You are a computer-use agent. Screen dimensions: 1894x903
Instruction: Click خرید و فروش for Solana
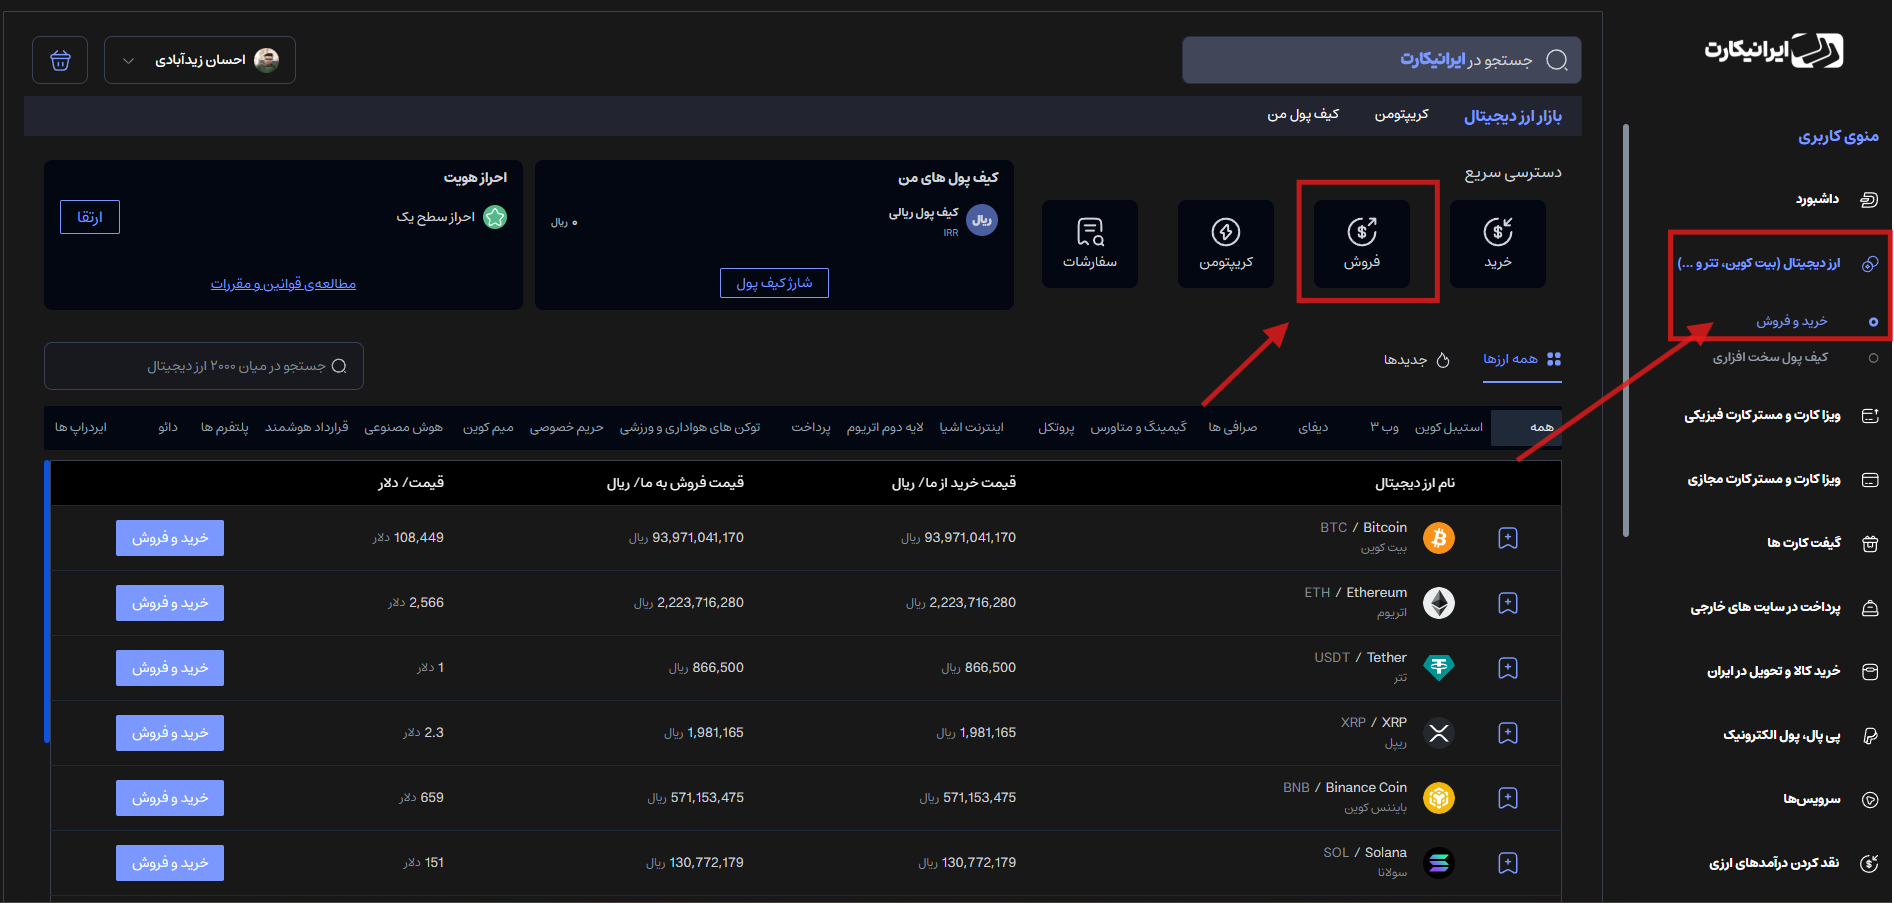coord(170,863)
